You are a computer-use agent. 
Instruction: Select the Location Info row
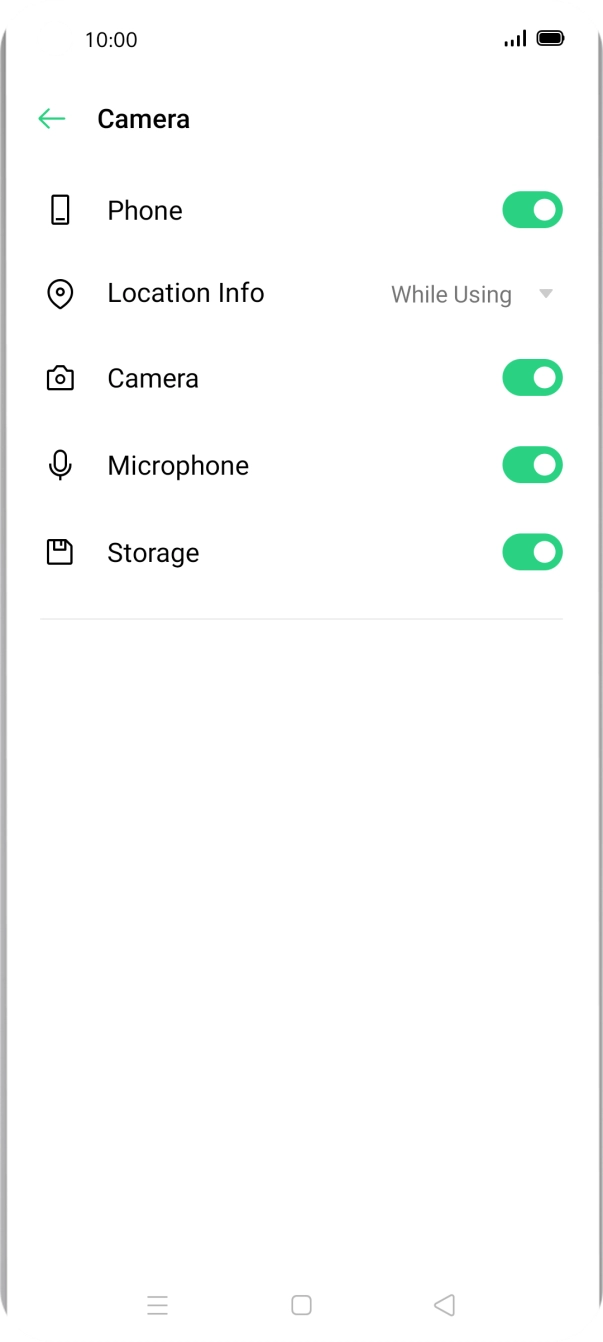click(185, 293)
